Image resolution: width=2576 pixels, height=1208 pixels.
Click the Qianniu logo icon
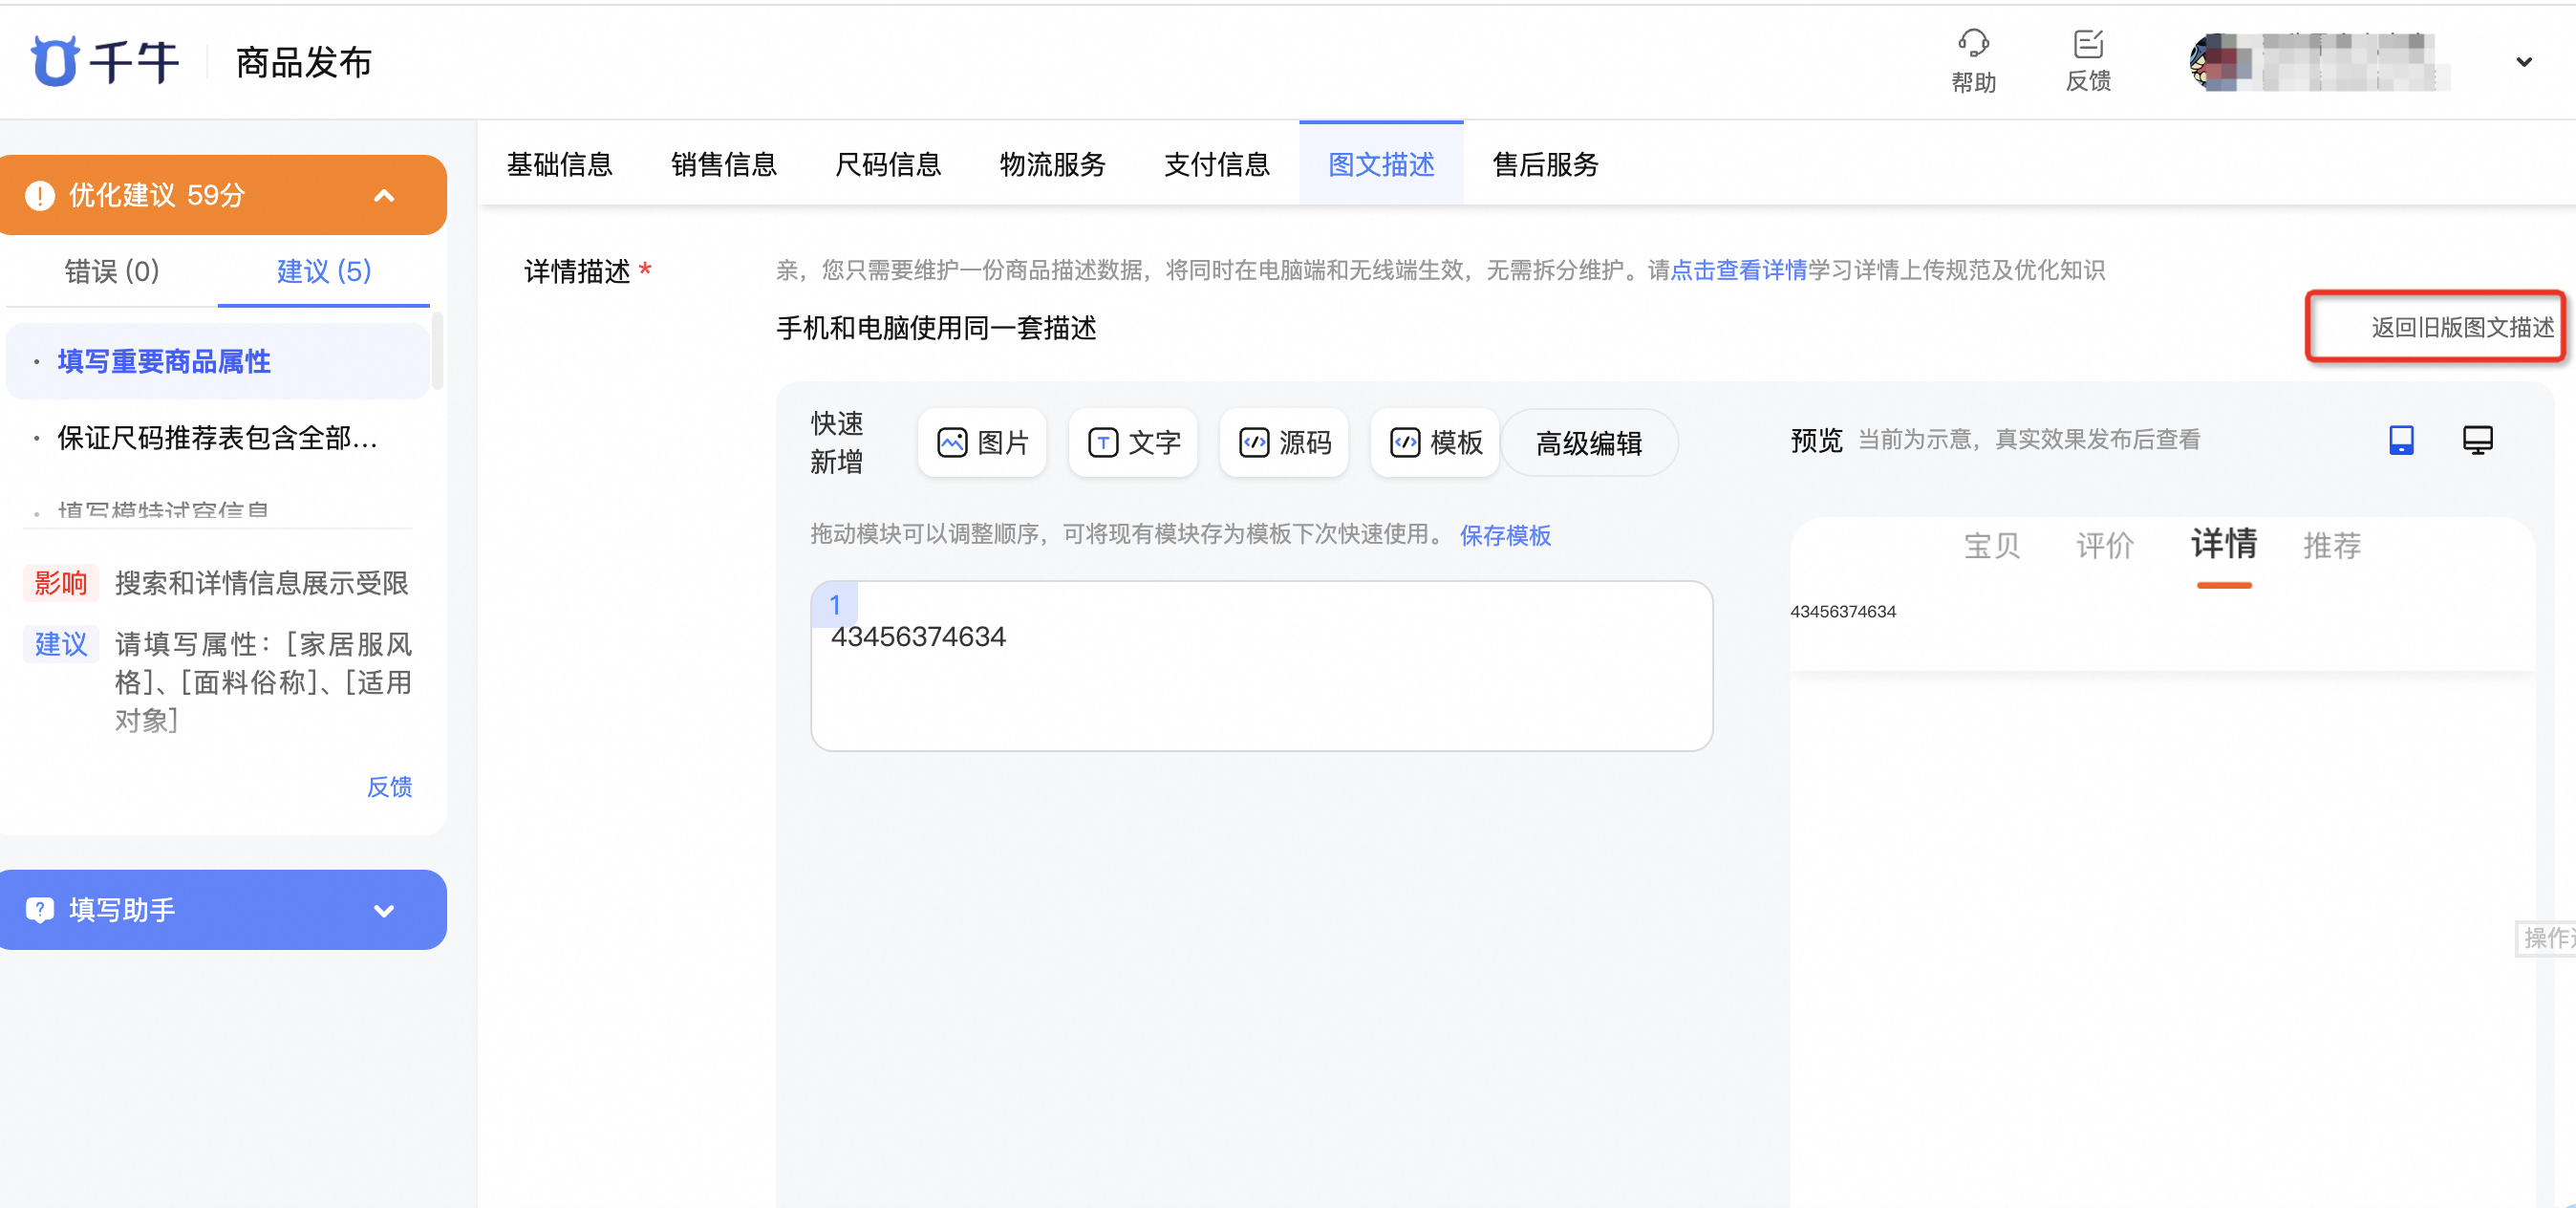pos(54,61)
